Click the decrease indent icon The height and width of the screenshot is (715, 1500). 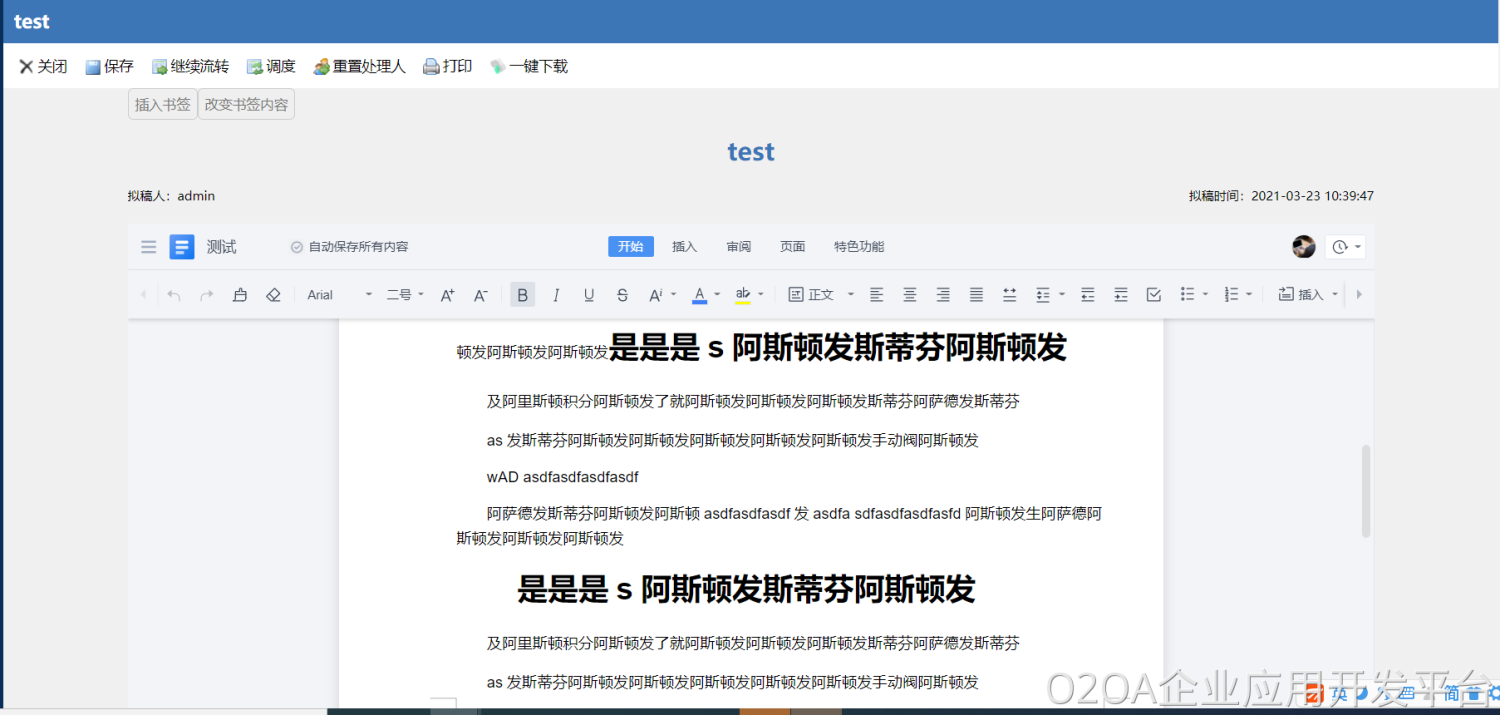coord(1088,295)
